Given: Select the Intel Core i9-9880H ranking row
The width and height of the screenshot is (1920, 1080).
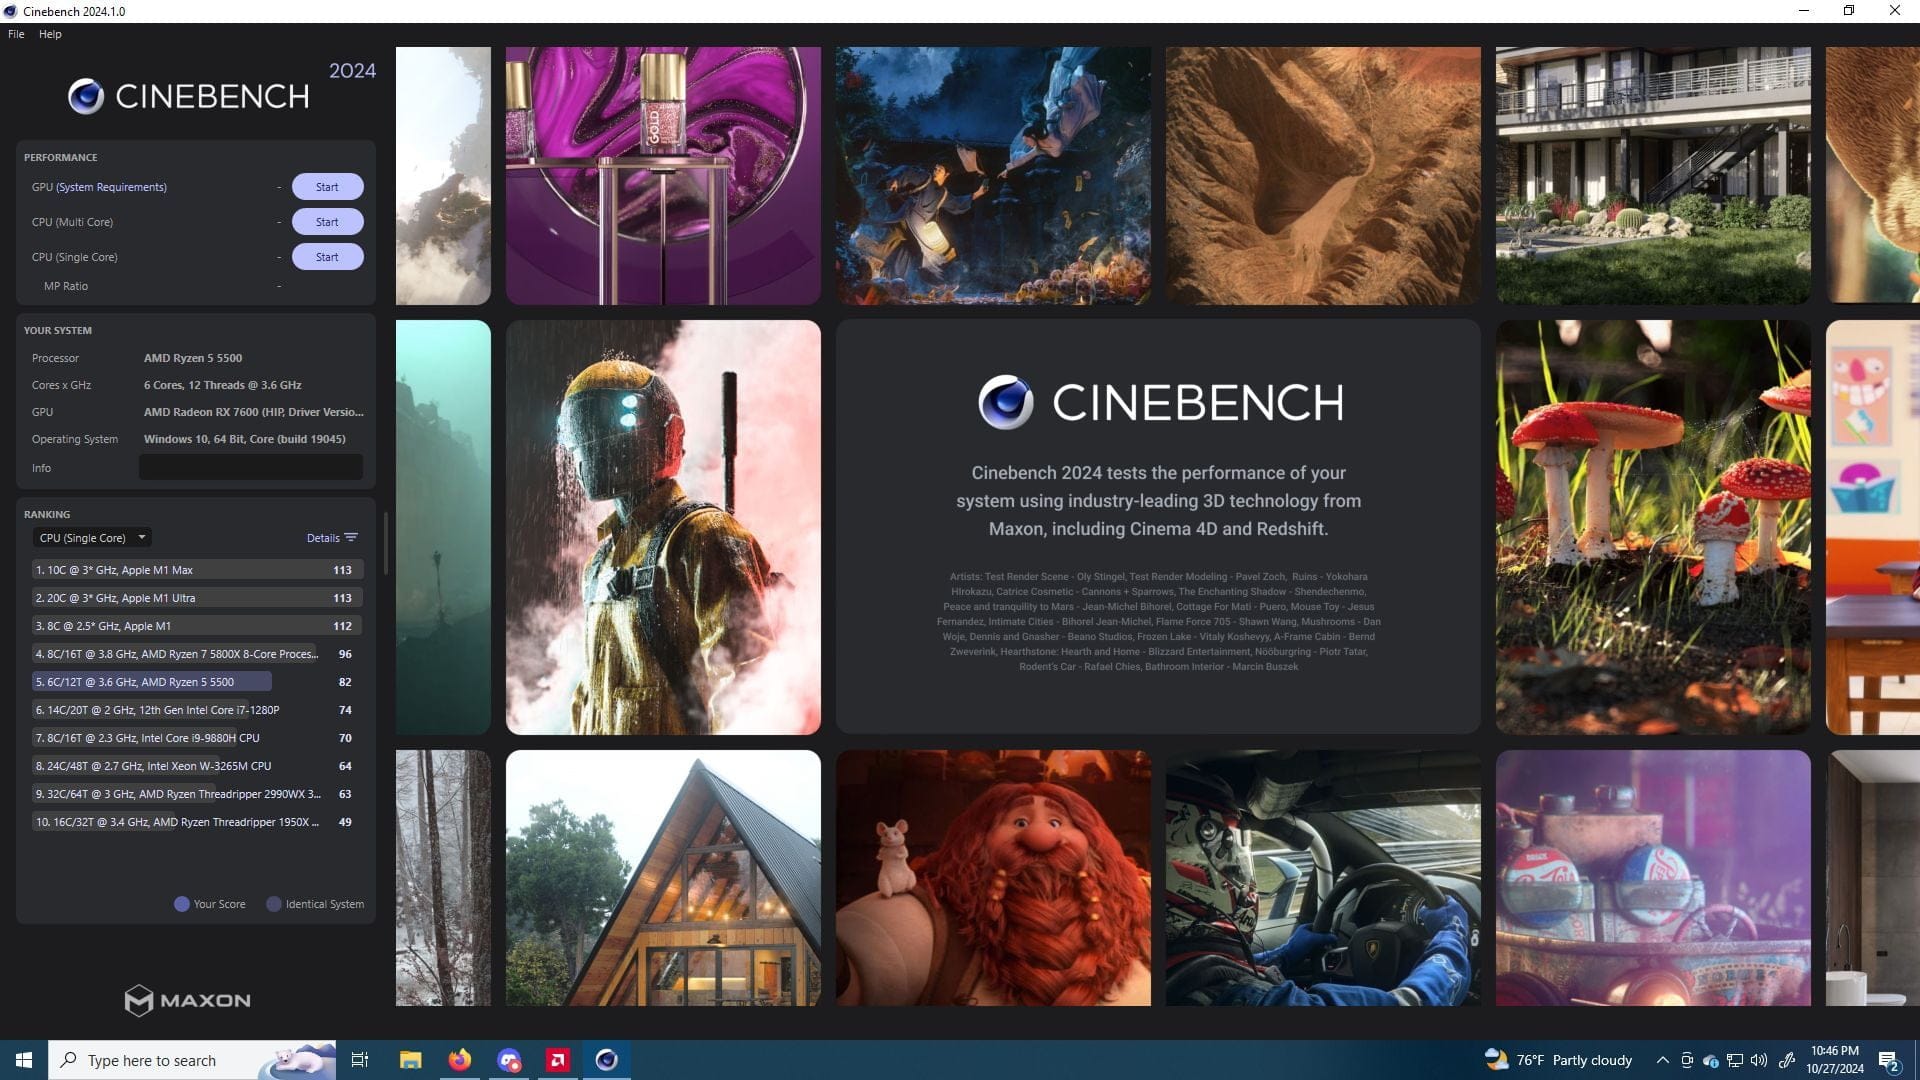Looking at the screenshot, I should [196, 738].
